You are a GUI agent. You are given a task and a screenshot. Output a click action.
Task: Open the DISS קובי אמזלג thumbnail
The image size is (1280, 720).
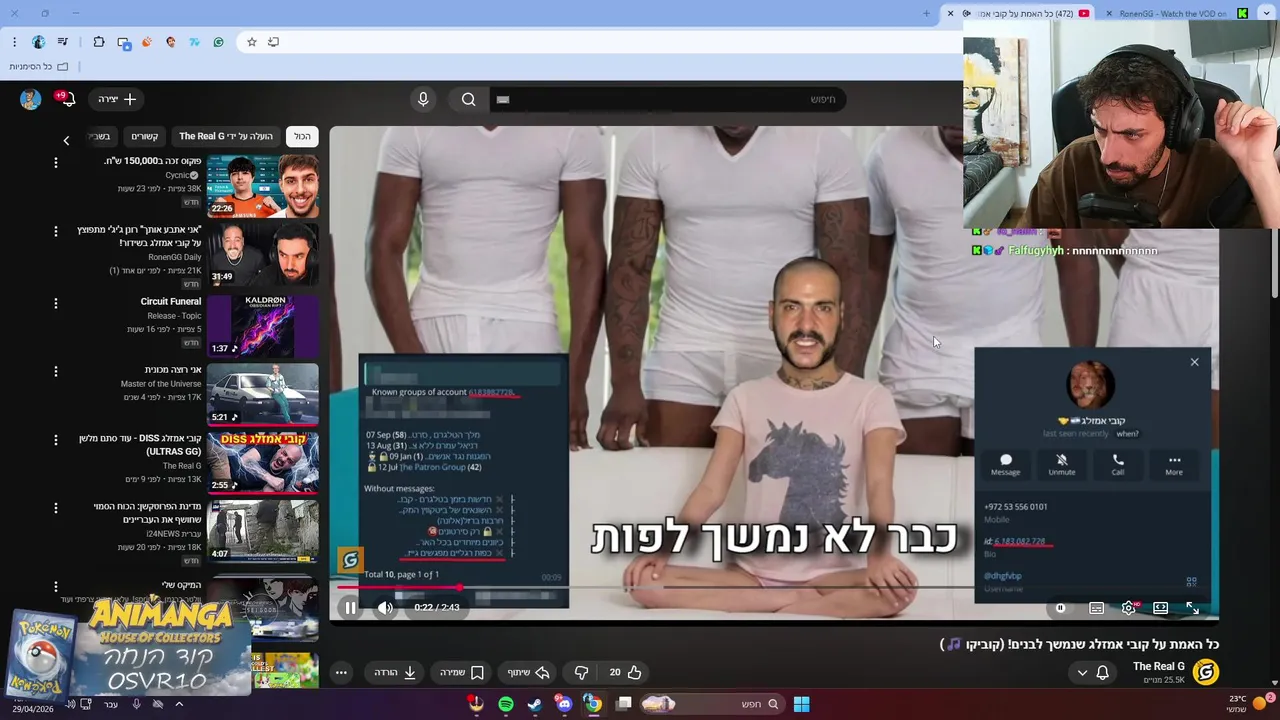(263, 462)
